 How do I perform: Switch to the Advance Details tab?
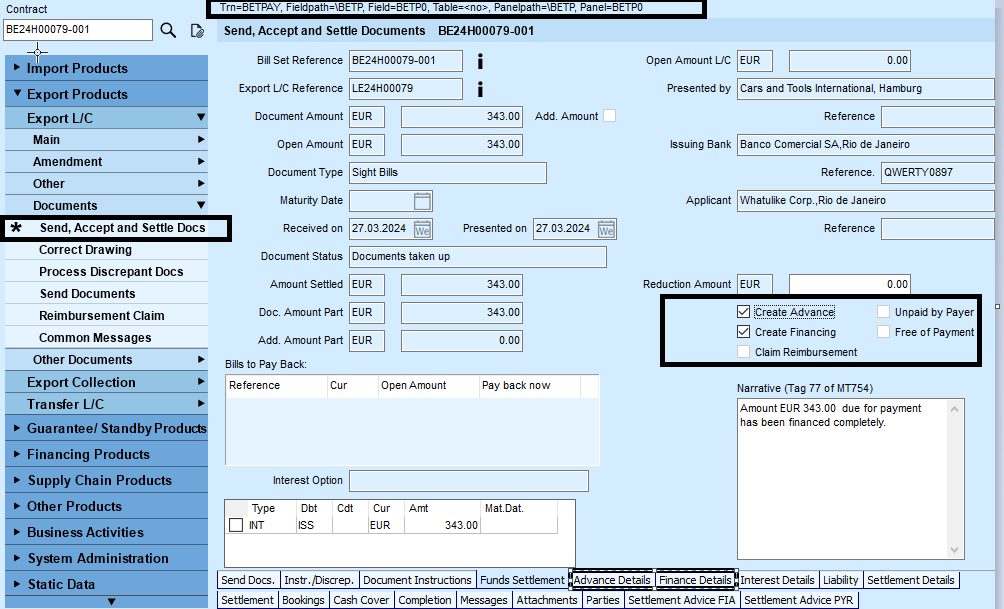611,580
